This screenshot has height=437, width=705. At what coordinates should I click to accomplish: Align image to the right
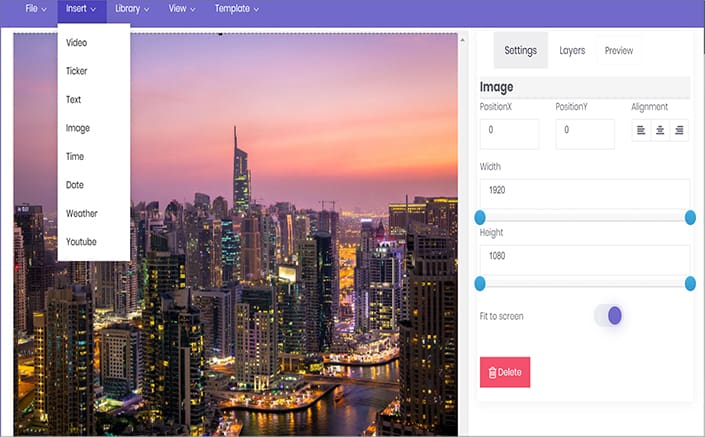[x=679, y=130]
